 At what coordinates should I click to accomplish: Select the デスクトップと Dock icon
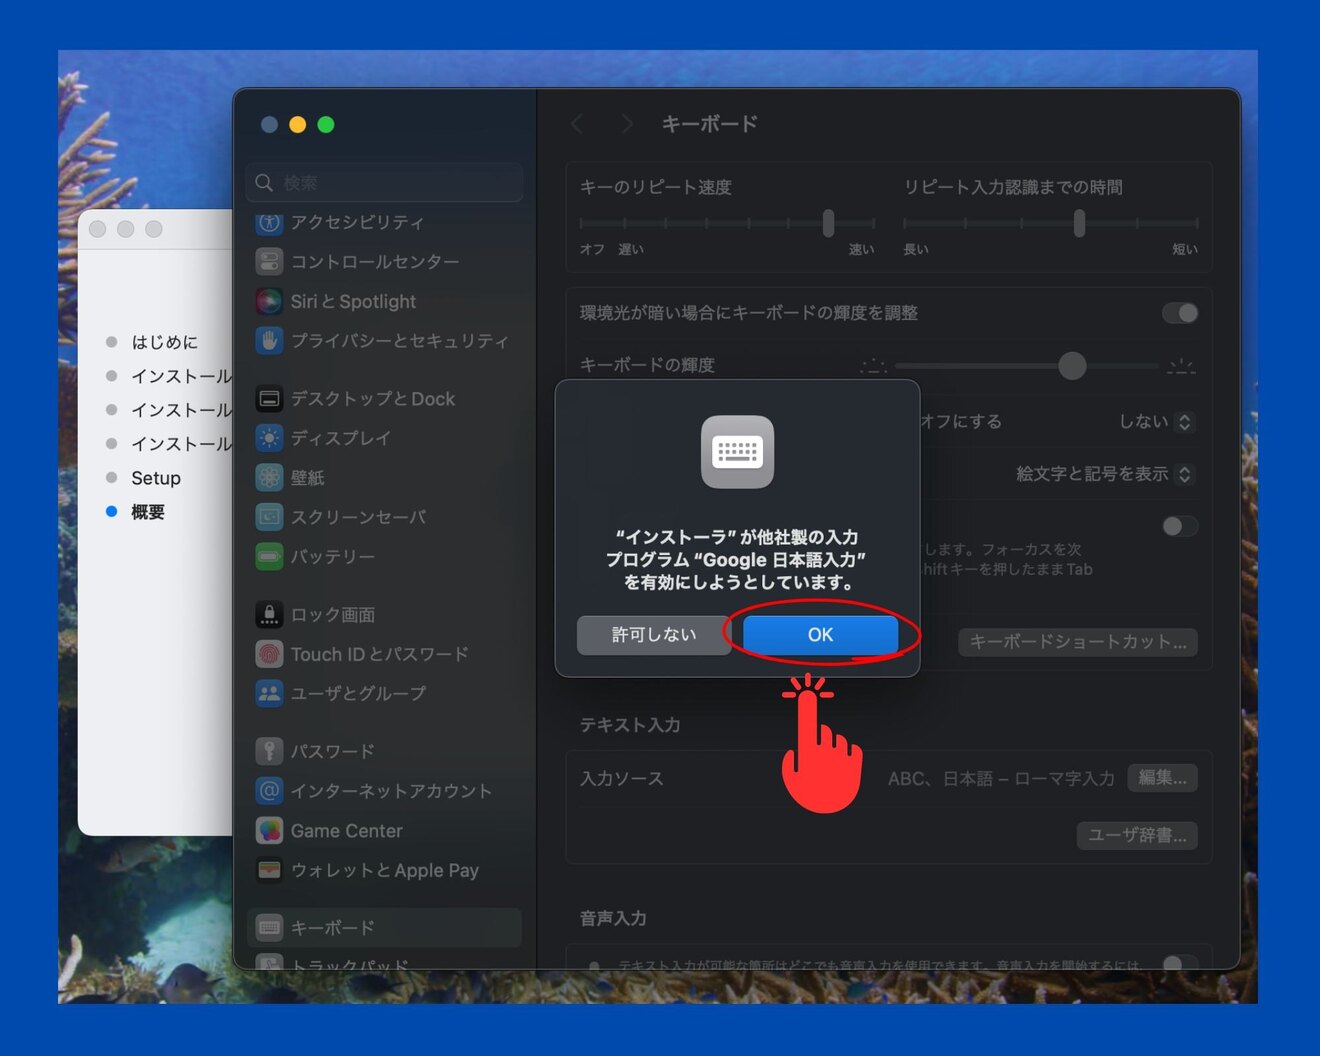coord(269,399)
